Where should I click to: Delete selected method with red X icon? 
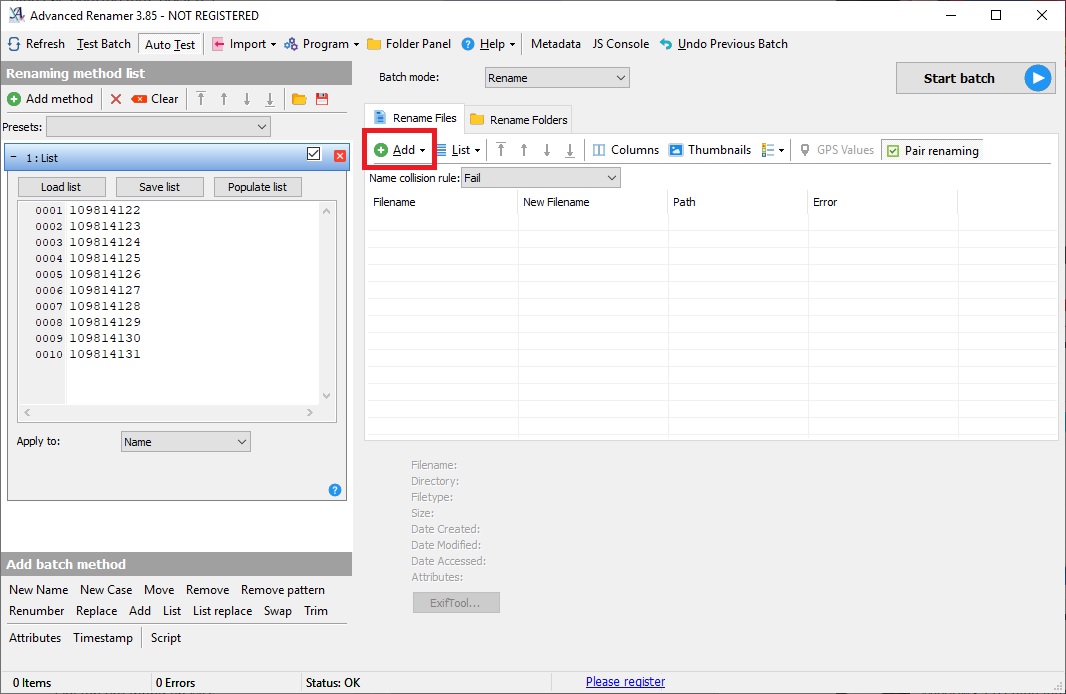click(116, 99)
